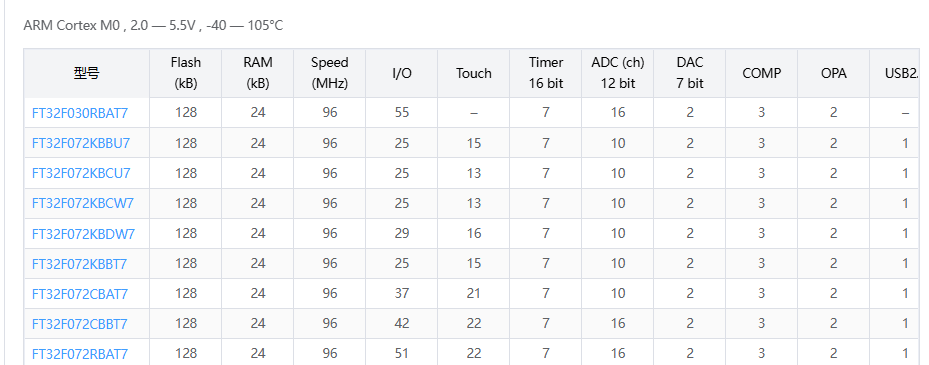Open the FT32F072KBDW7 product link
This screenshot has width=929, height=365.
(x=84, y=233)
